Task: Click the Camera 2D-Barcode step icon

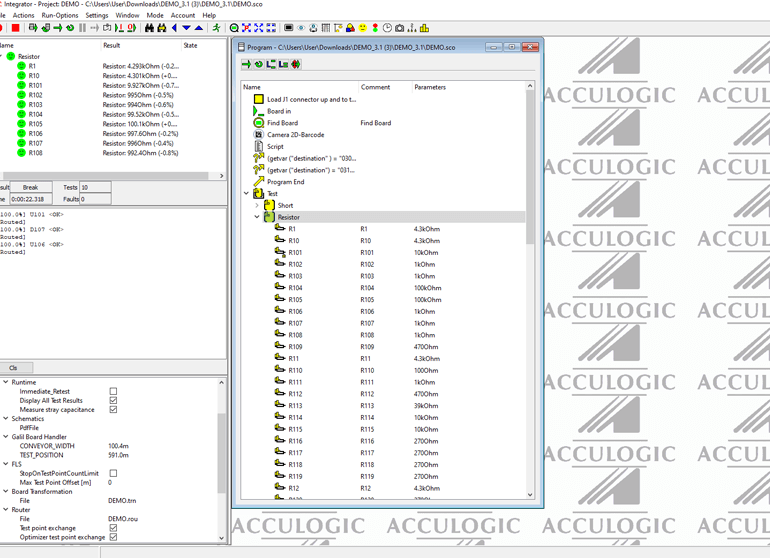Action: pyautogui.click(x=259, y=135)
